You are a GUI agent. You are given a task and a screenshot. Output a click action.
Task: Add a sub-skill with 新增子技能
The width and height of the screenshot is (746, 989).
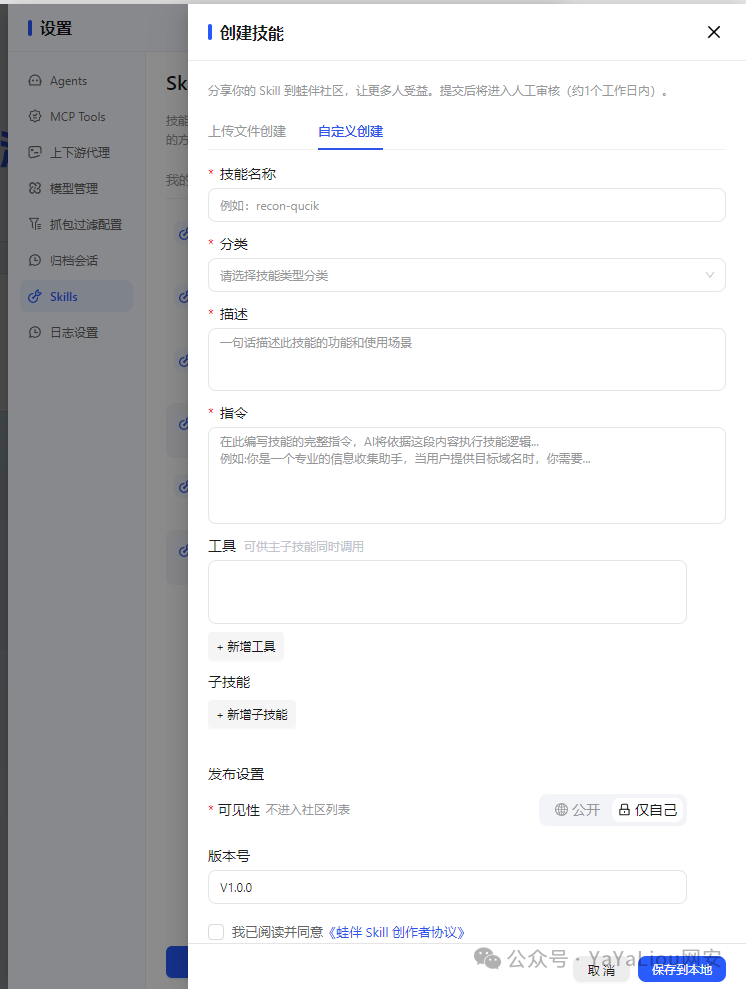pyautogui.click(x=252, y=715)
